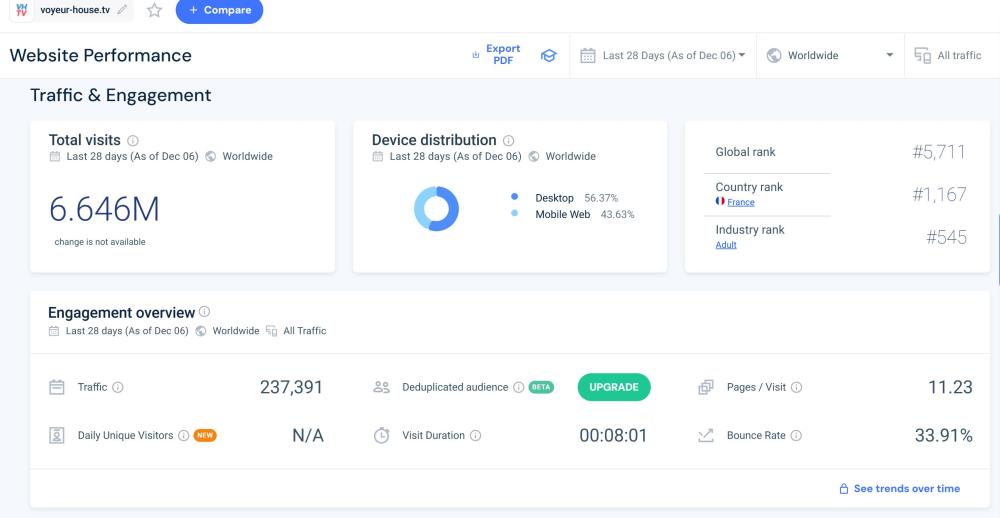This screenshot has width=1000, height=518.
Task: Open the Last 28 Days date dropdown
Action: click(663, 56)
